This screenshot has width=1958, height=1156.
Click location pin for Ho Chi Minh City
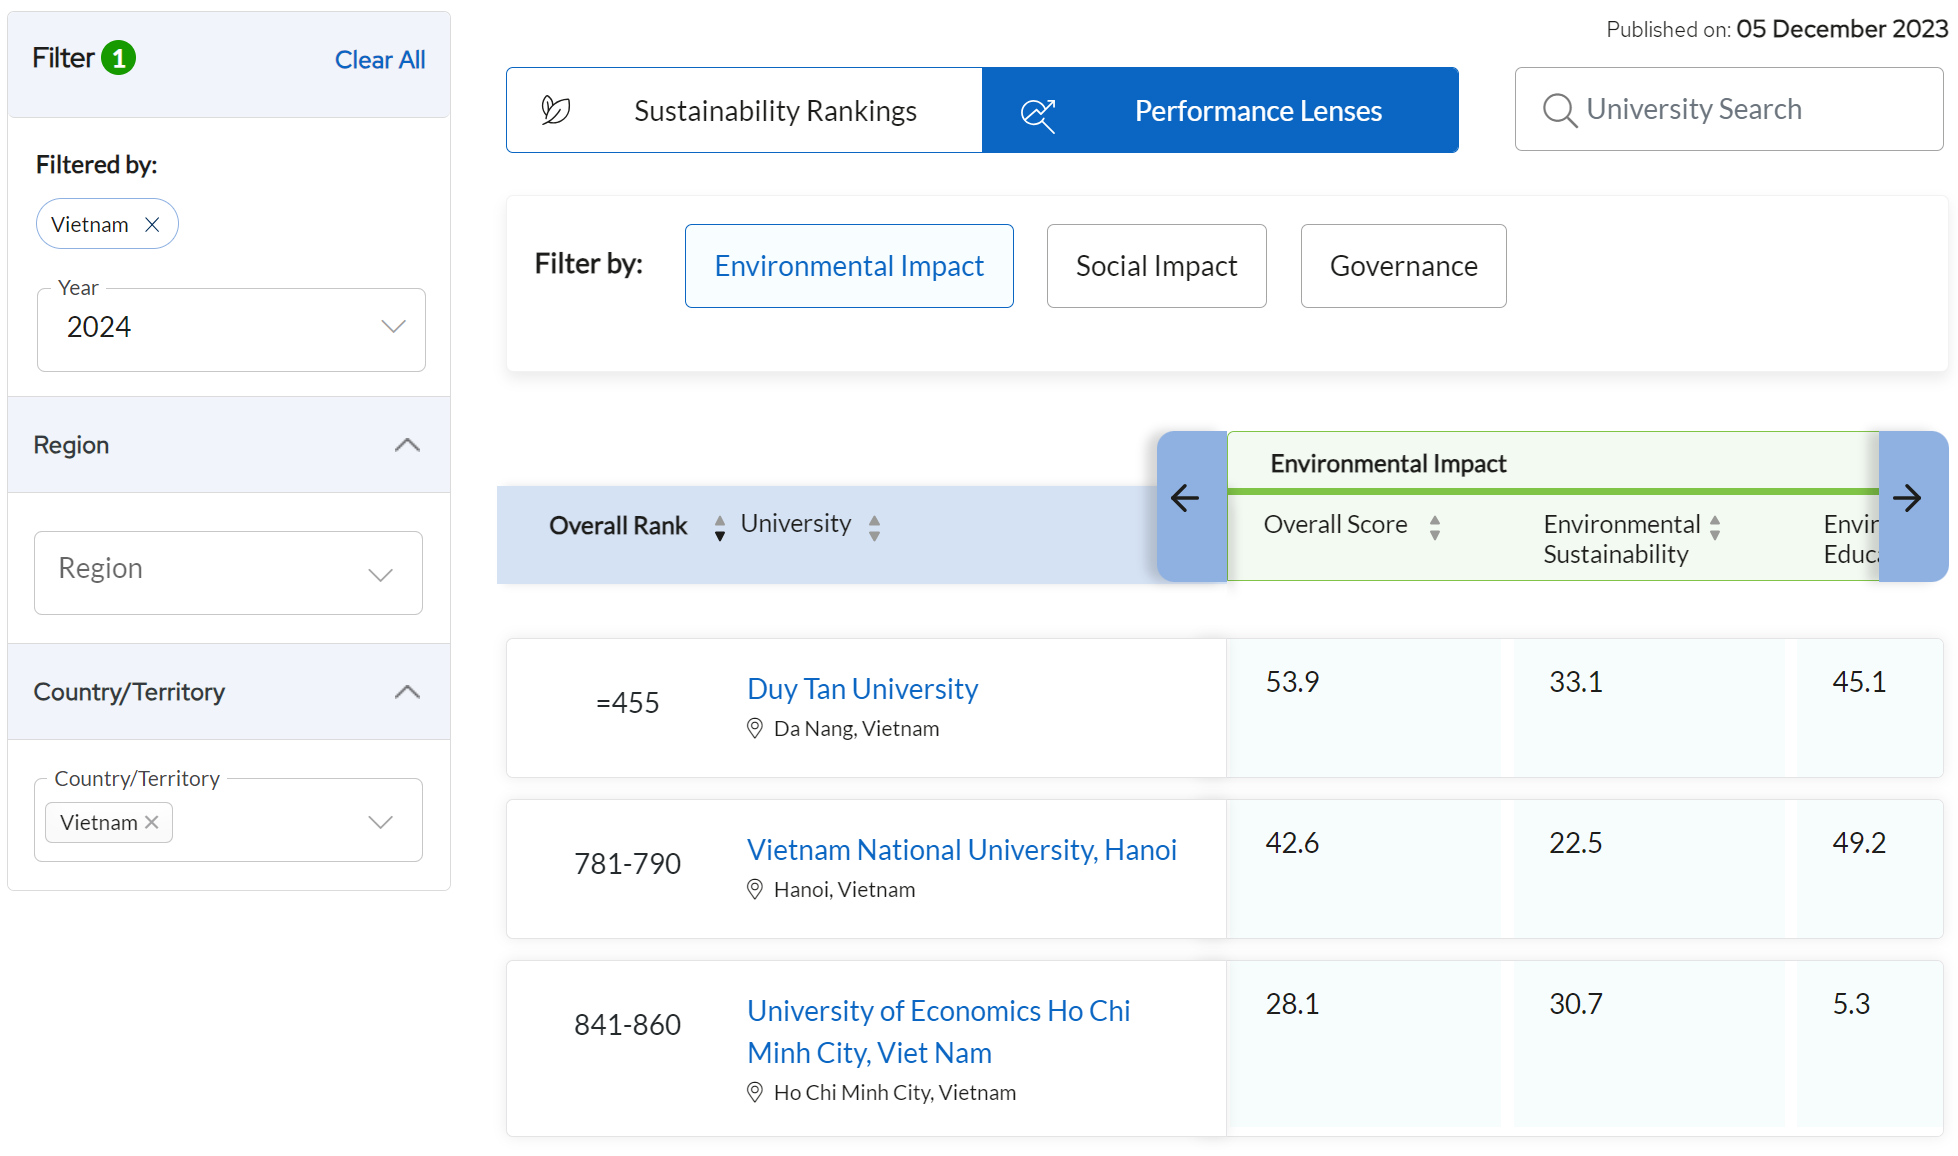(x=755, y=1093)
